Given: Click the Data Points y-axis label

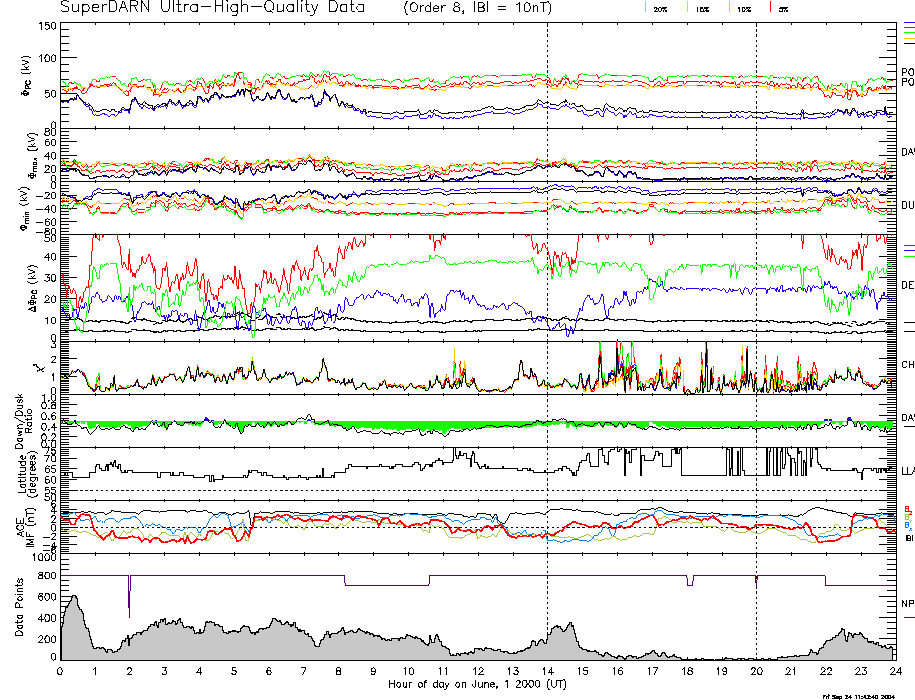Looking at the screenshot, I should tap(20, 614).
